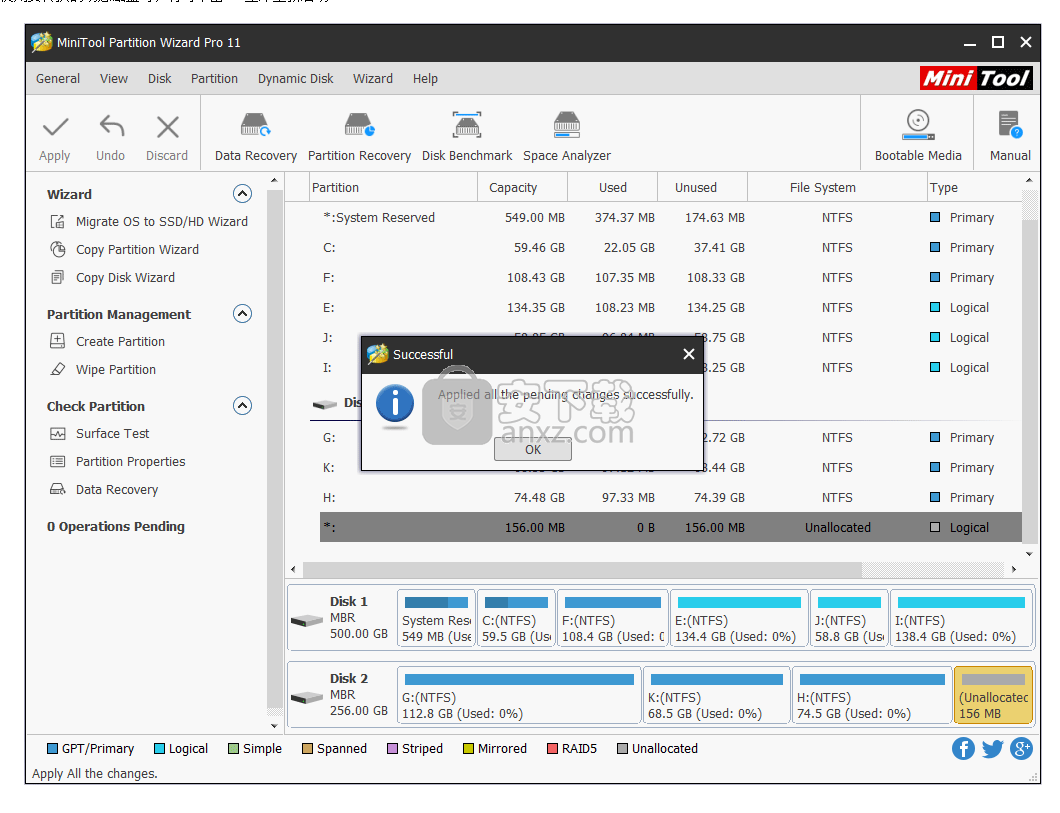Select I:(NTFS) block in Disk 1 map
Image resolution: width=1060 pixels, height=813 pixels.
click(961, 618)
